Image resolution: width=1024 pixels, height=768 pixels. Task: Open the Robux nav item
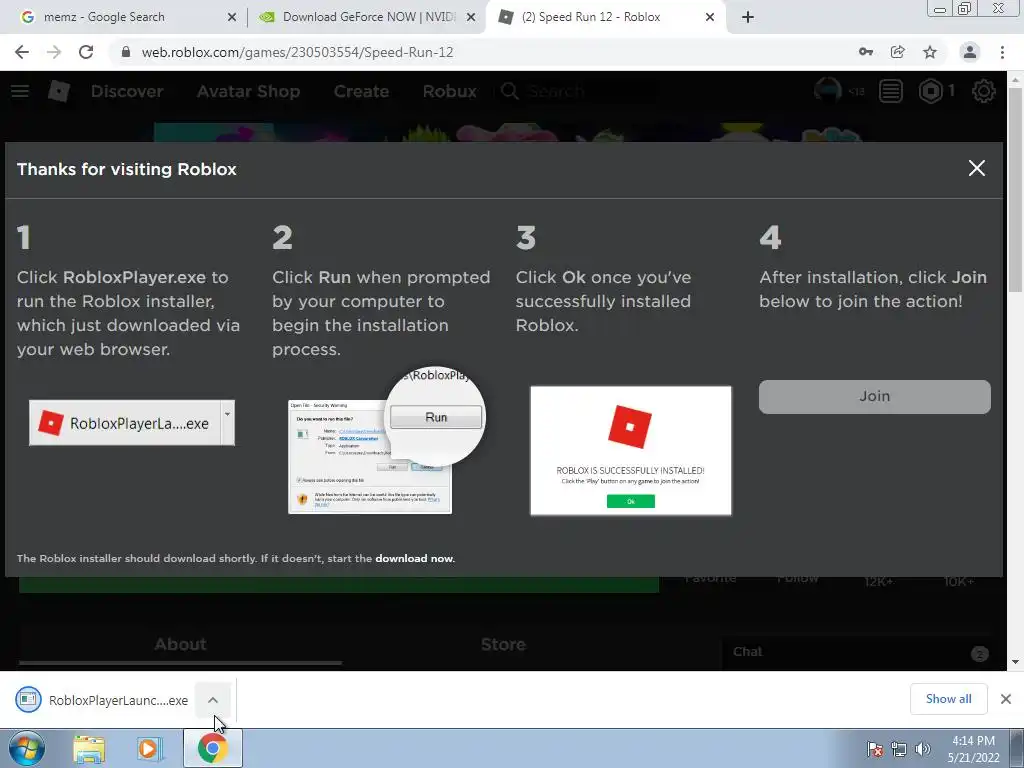click(449, 91)
